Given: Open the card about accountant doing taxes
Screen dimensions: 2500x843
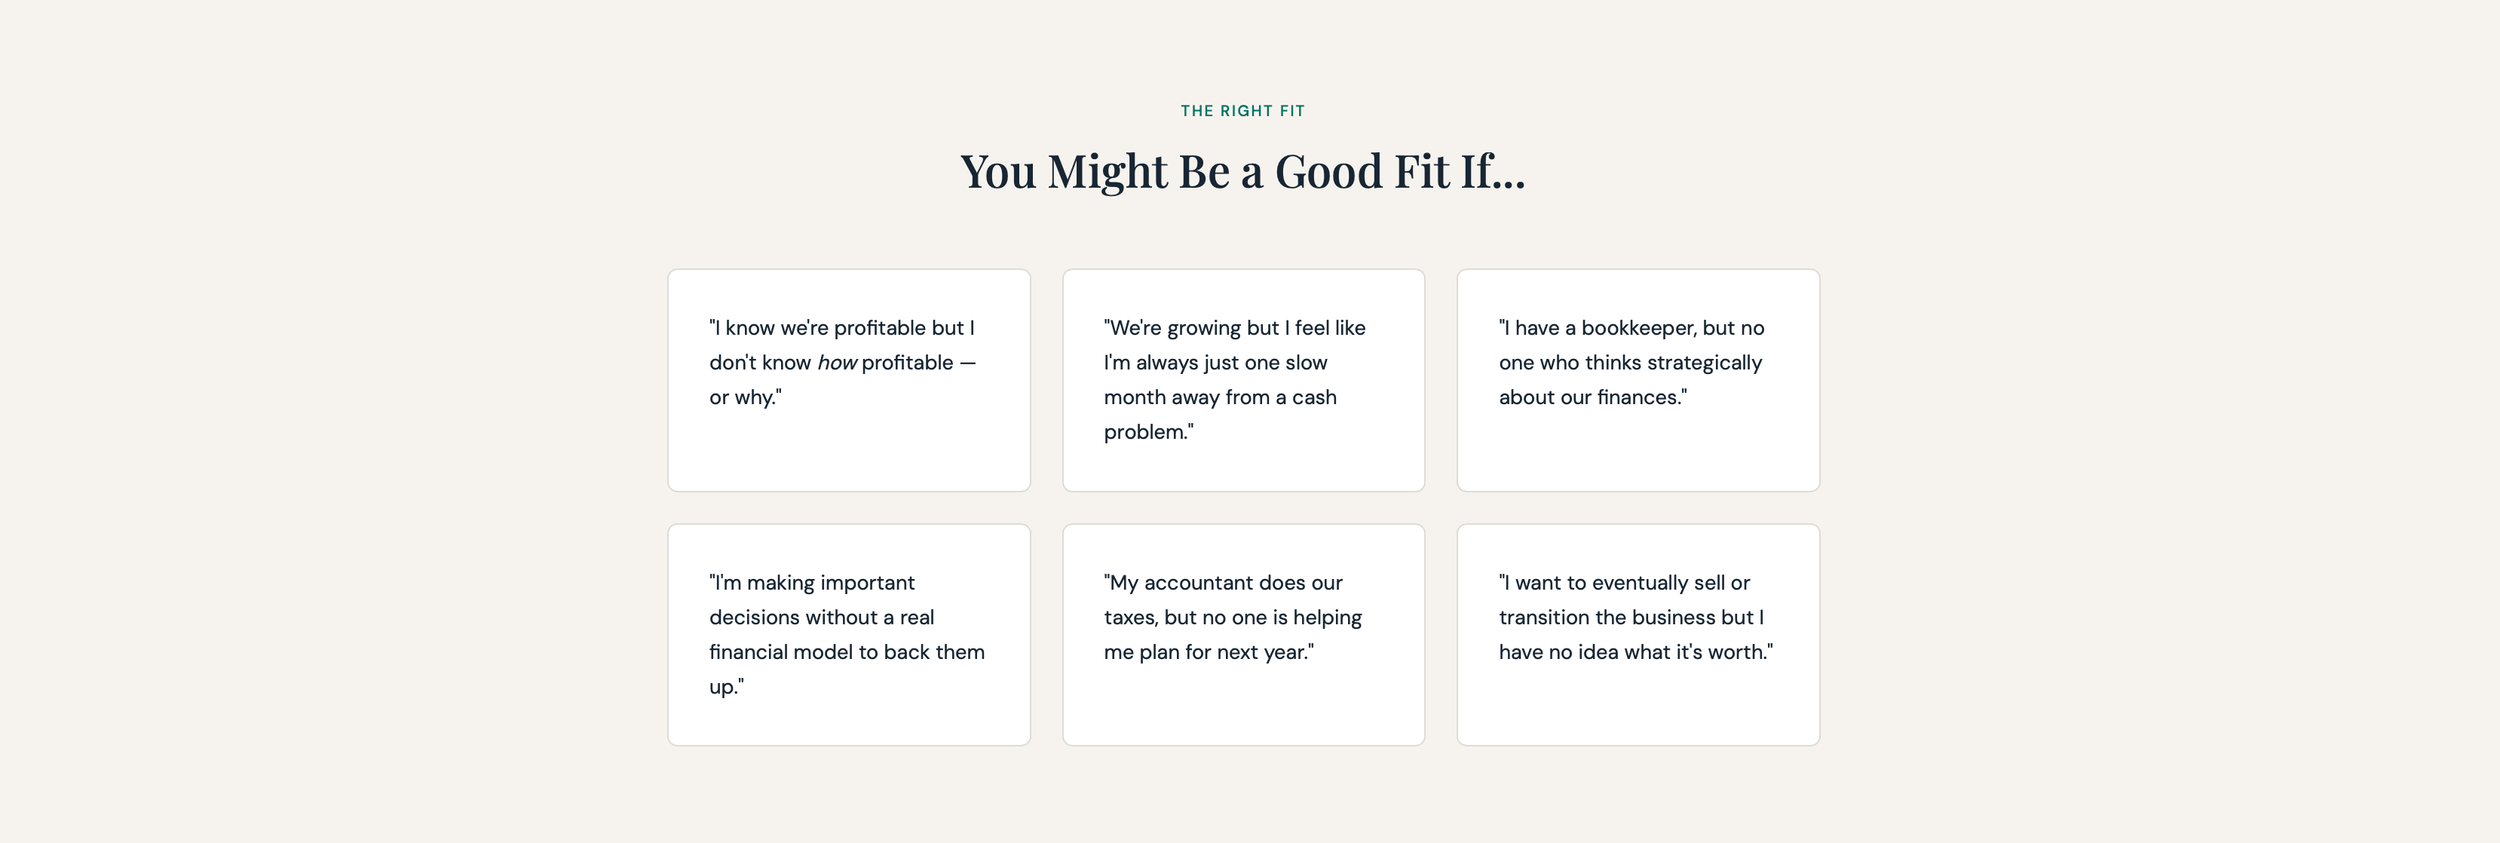Looking at the screenshot, I should [1243, 635].
